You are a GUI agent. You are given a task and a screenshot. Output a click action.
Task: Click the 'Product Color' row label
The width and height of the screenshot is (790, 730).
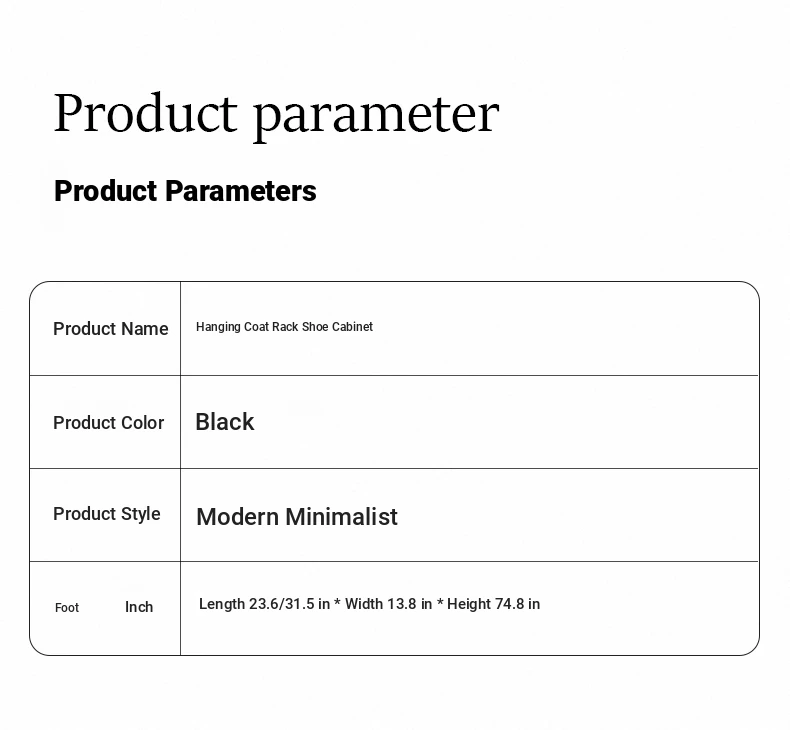point(109,423)
